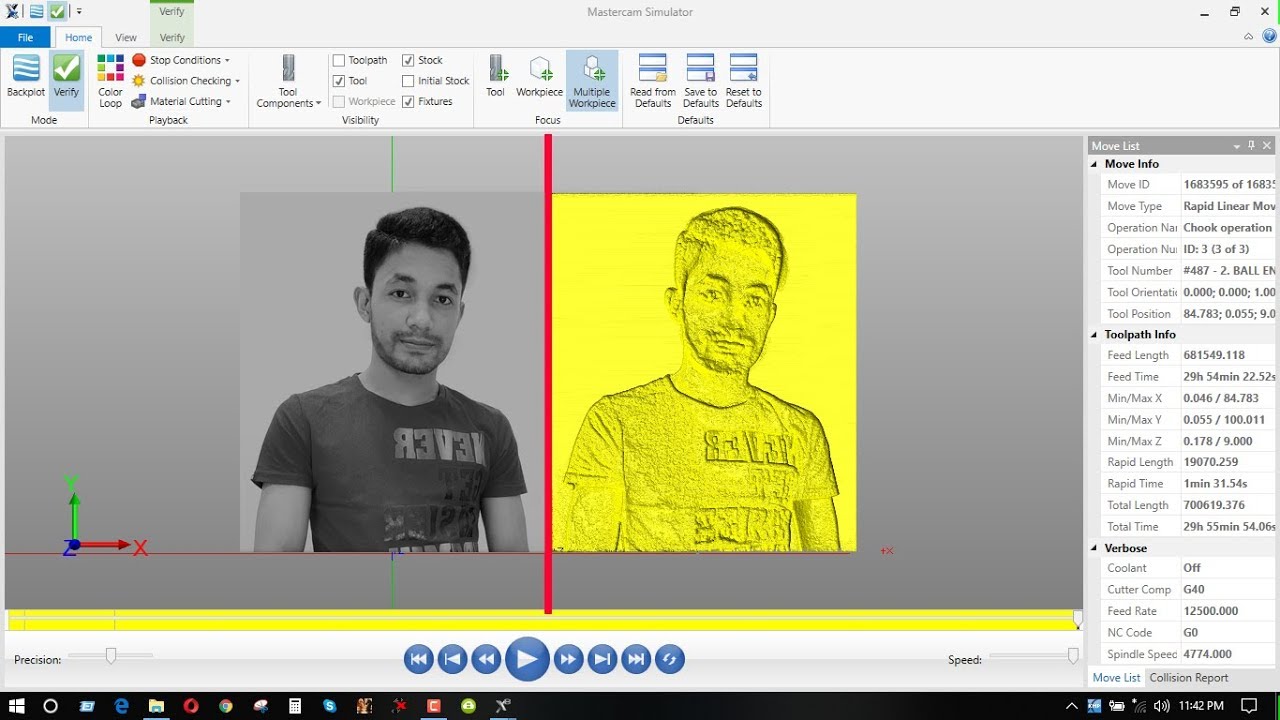Screen dimensions: 1280x720
Task: Toggle the Fixtures checkbox
Action: click(x=408, y=101)
